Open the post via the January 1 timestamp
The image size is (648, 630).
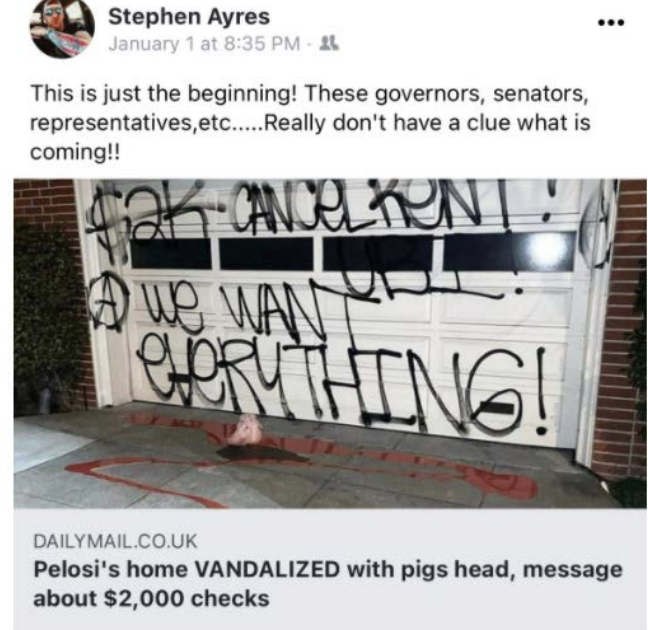204,43
